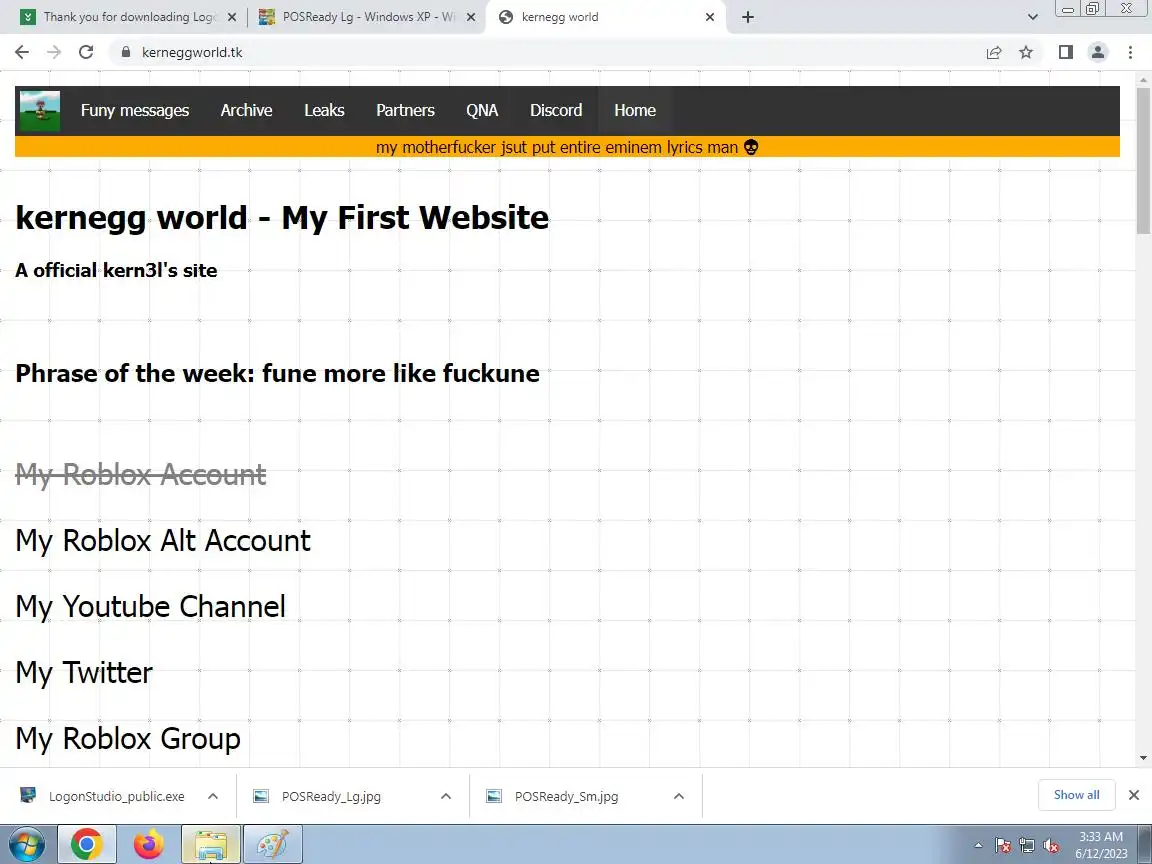Open Paint from the taskbar
Viewport: 1152px width, 864px height.
click(273, 844)
